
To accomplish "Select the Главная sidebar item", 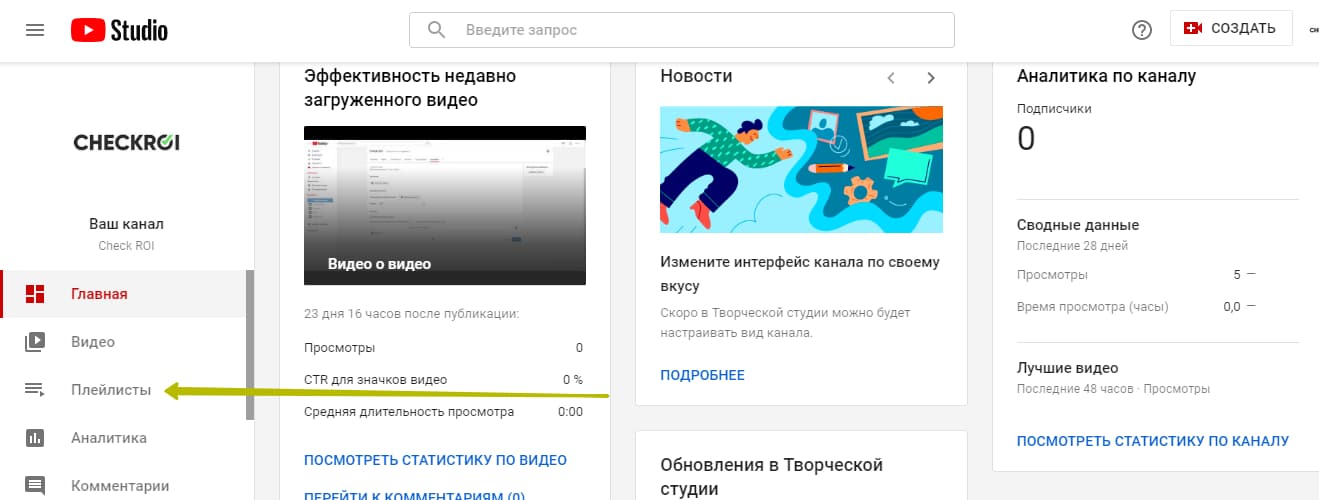I will coord(124,294).
